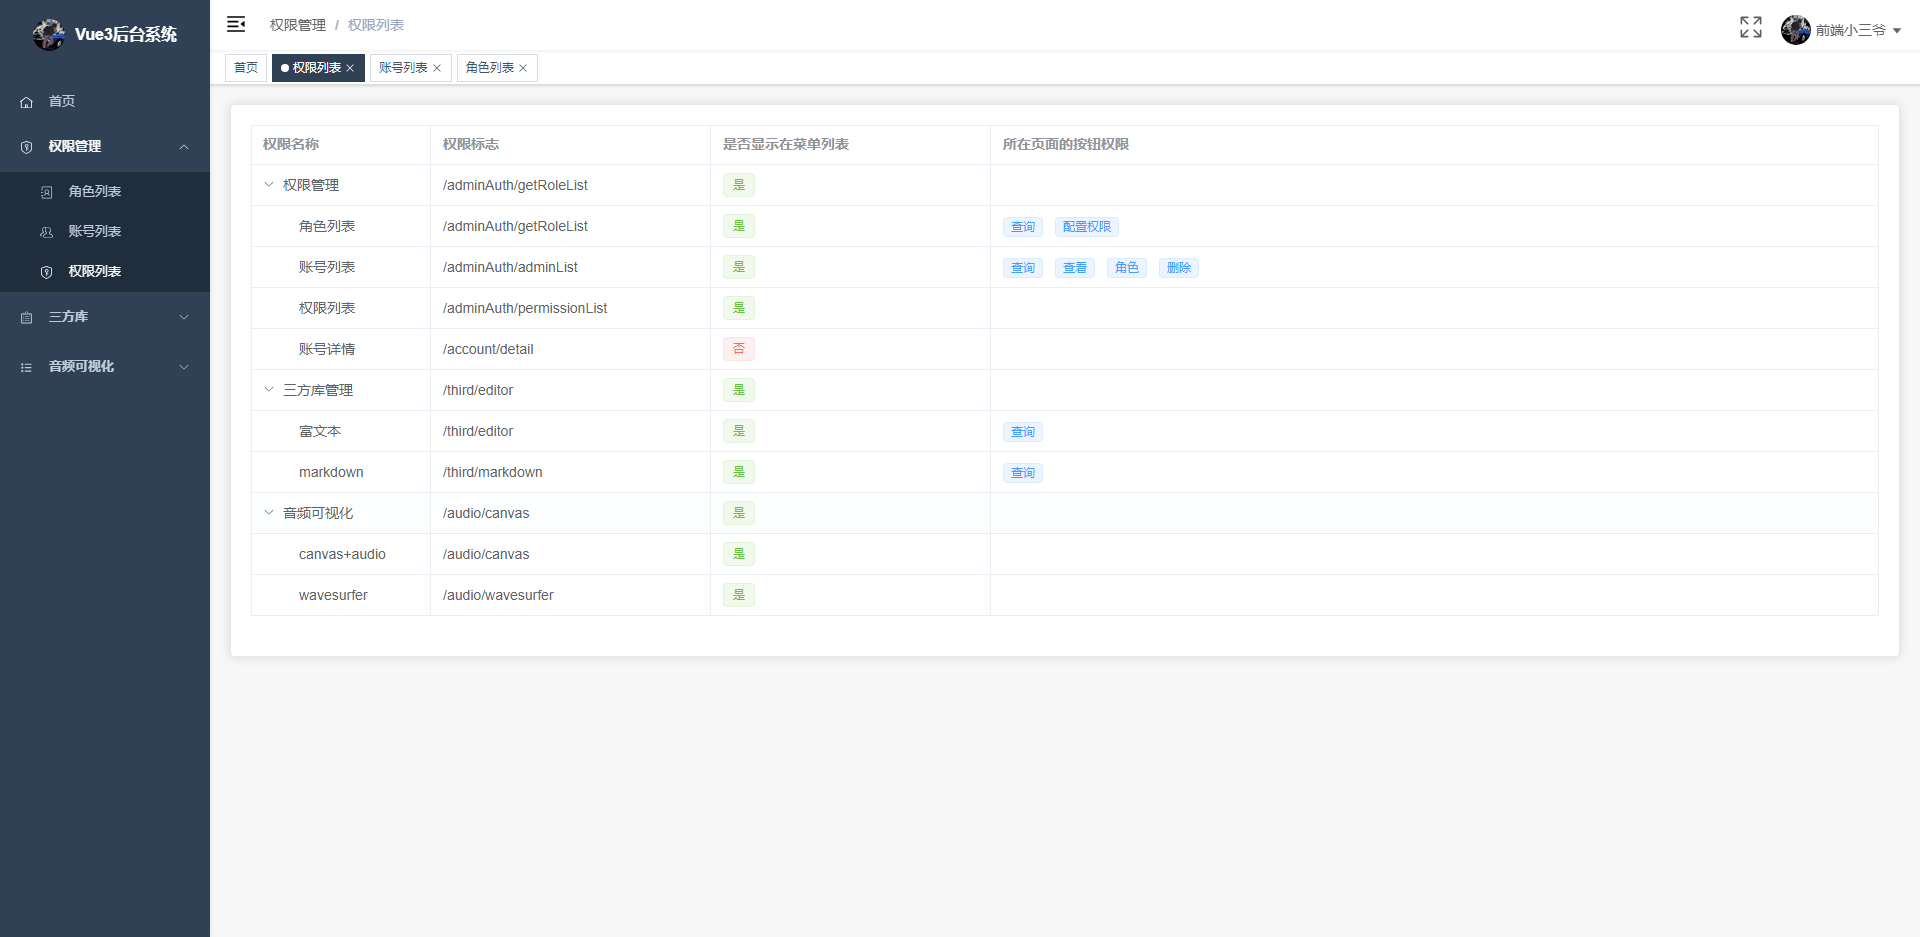
Task: Select the active 权限列表 tab
Action: [317, 68]
